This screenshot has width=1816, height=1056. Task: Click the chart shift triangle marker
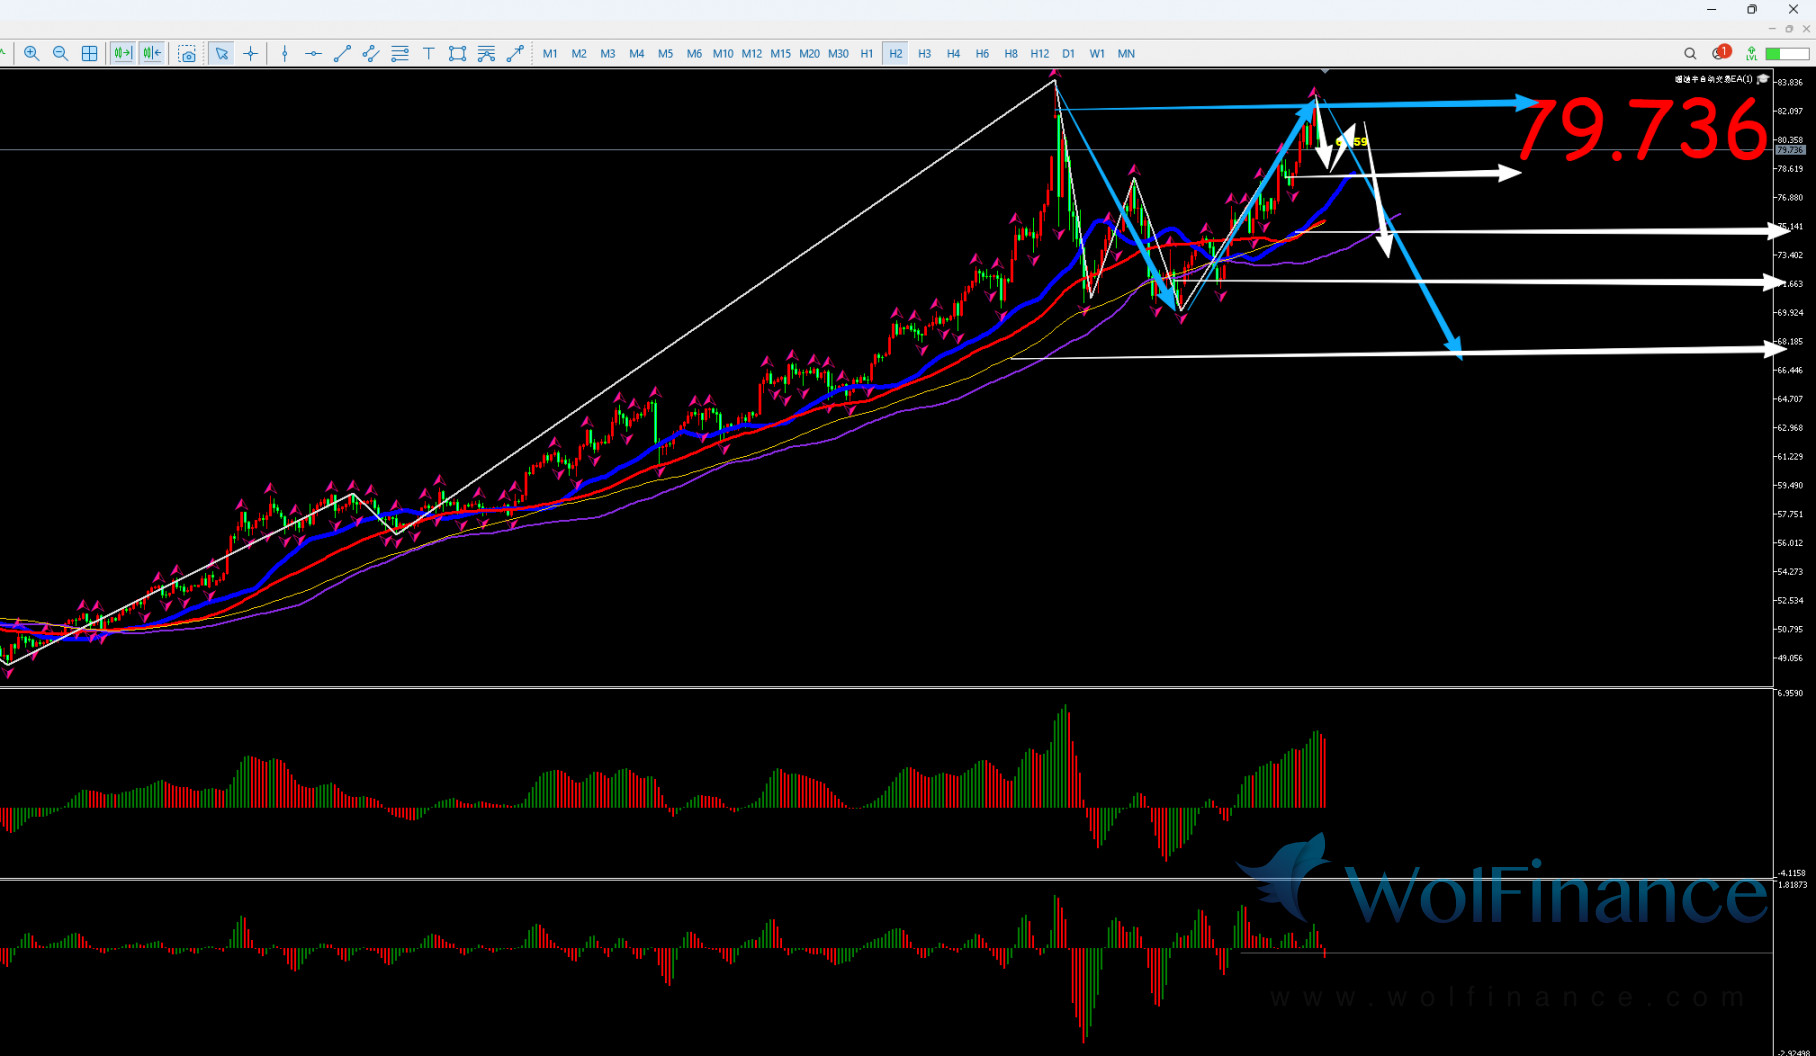pyautogui.click(x=1325, y=71)
